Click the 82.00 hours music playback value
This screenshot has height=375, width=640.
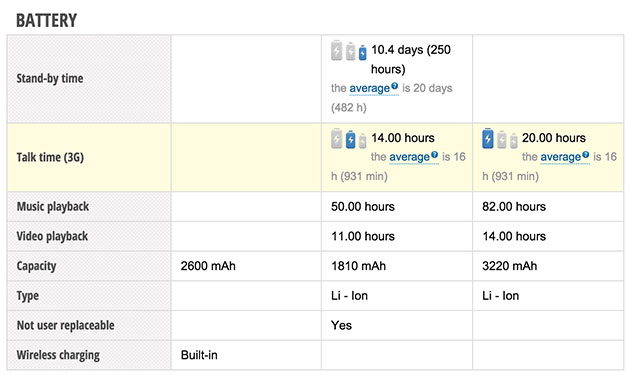(514, 206)
